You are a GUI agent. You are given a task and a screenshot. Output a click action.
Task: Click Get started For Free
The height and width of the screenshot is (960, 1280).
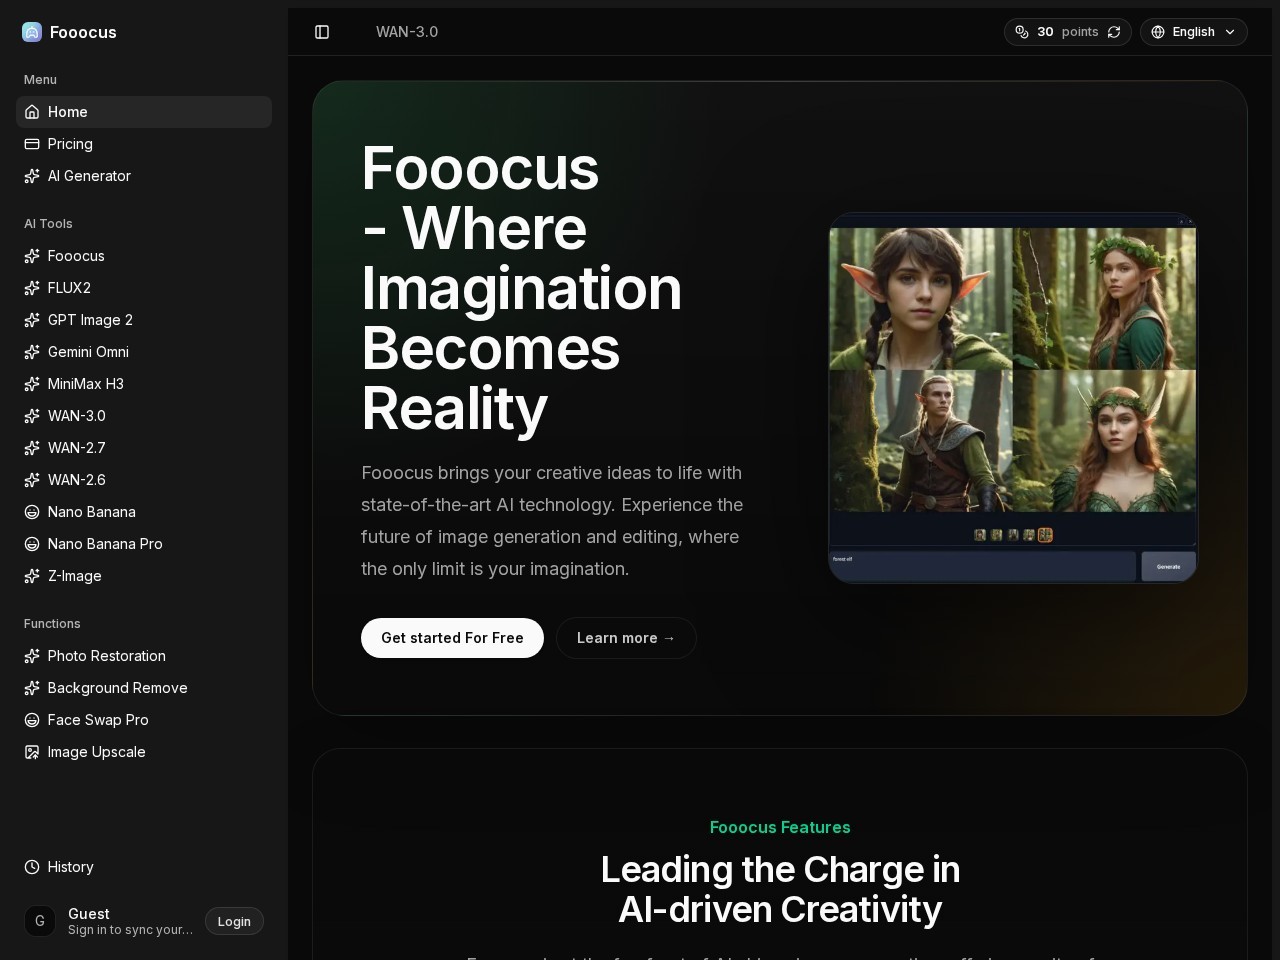tap(452, 638)
